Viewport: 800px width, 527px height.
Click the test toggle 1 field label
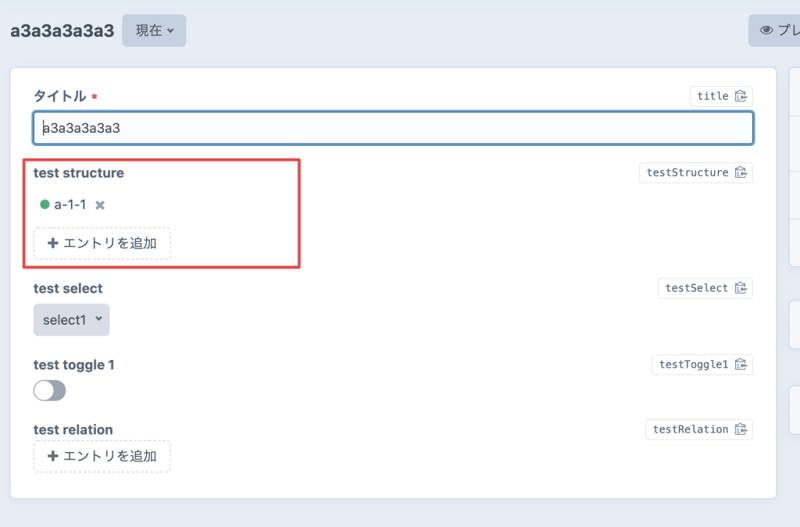coord(74,365)
